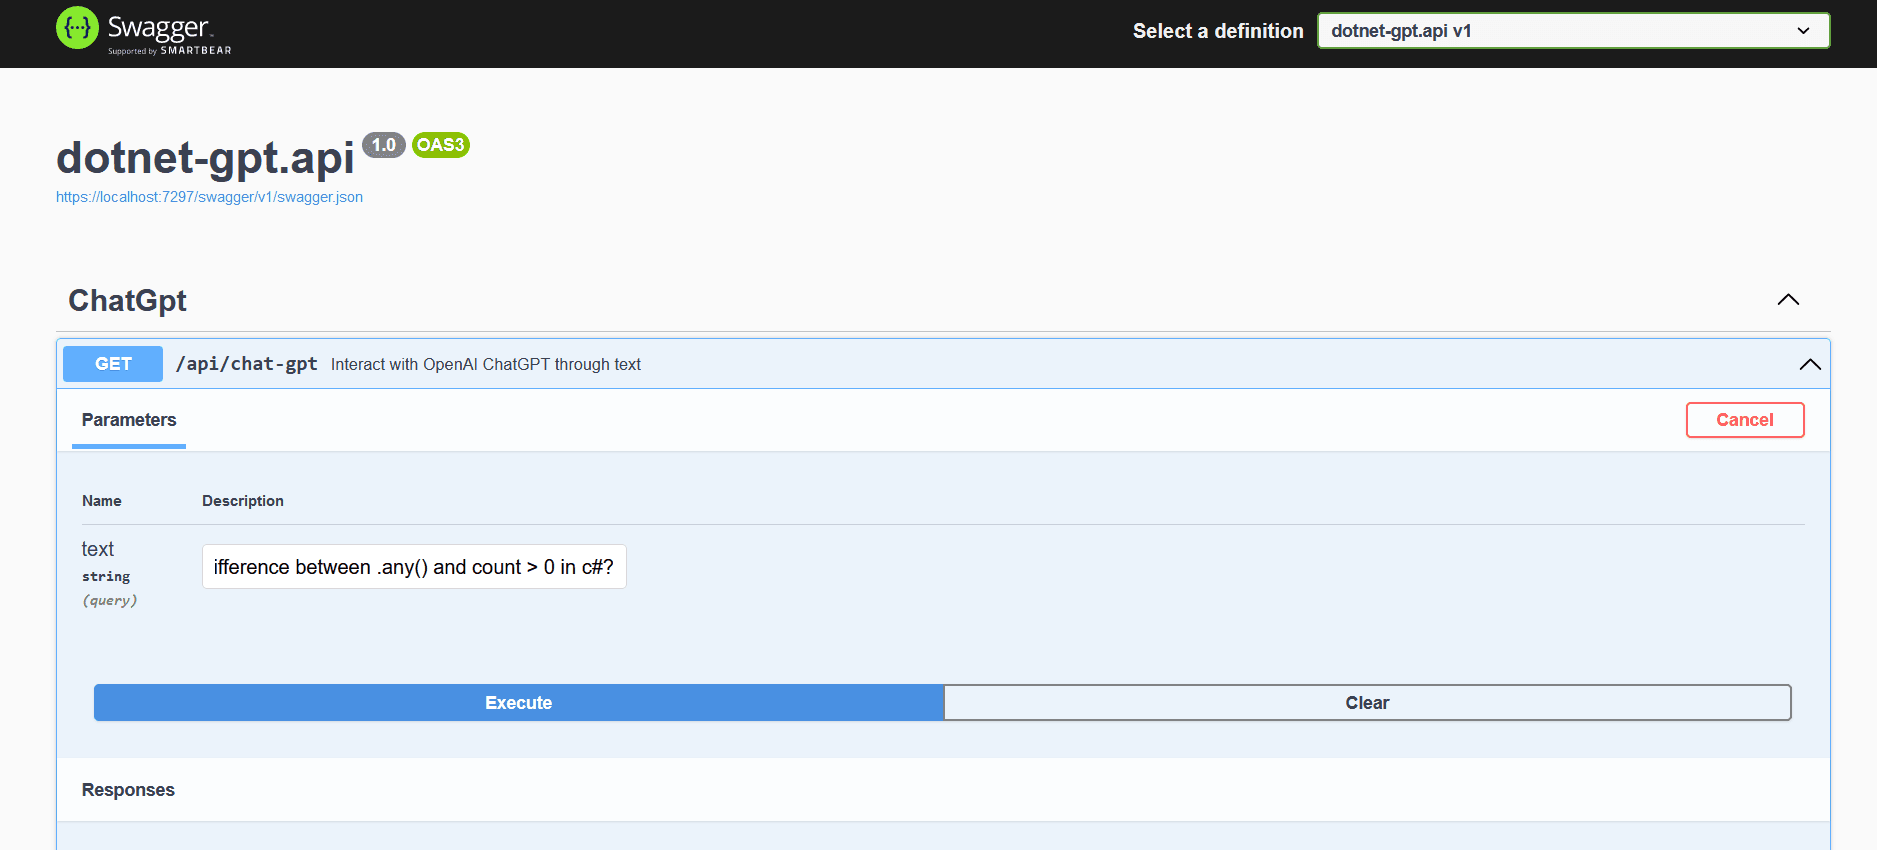1877x850 pixels.
Task: Click the 1.0 version badge
Action: (384, 145)
